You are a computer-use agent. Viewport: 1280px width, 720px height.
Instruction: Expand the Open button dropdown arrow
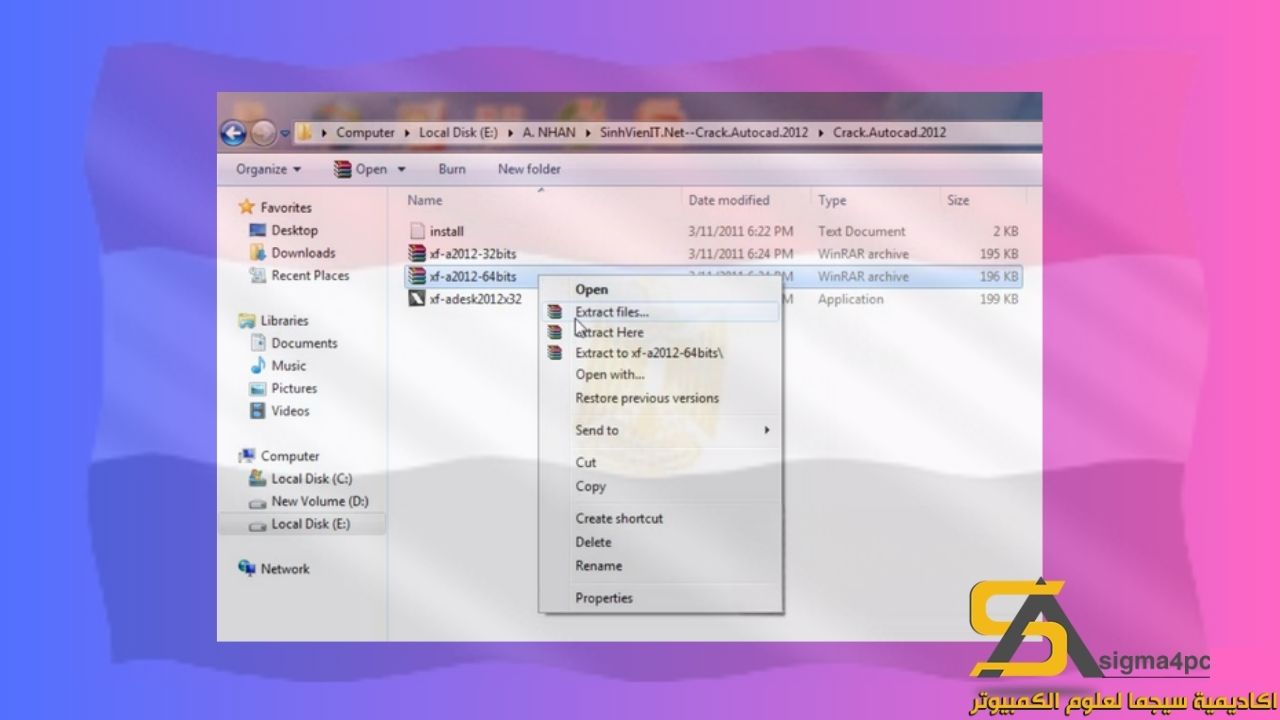pyautogui.click(x=402, y=170)
